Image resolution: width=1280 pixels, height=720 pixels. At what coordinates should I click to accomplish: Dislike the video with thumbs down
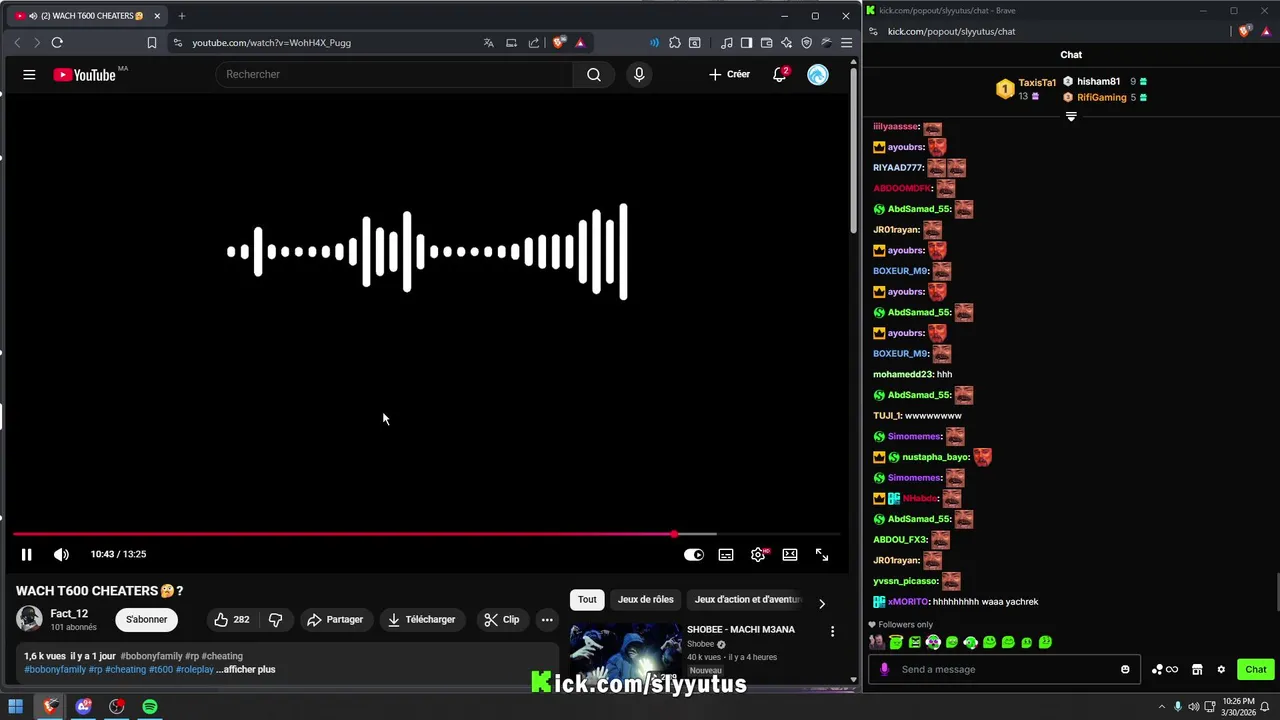tap(275, 620)
